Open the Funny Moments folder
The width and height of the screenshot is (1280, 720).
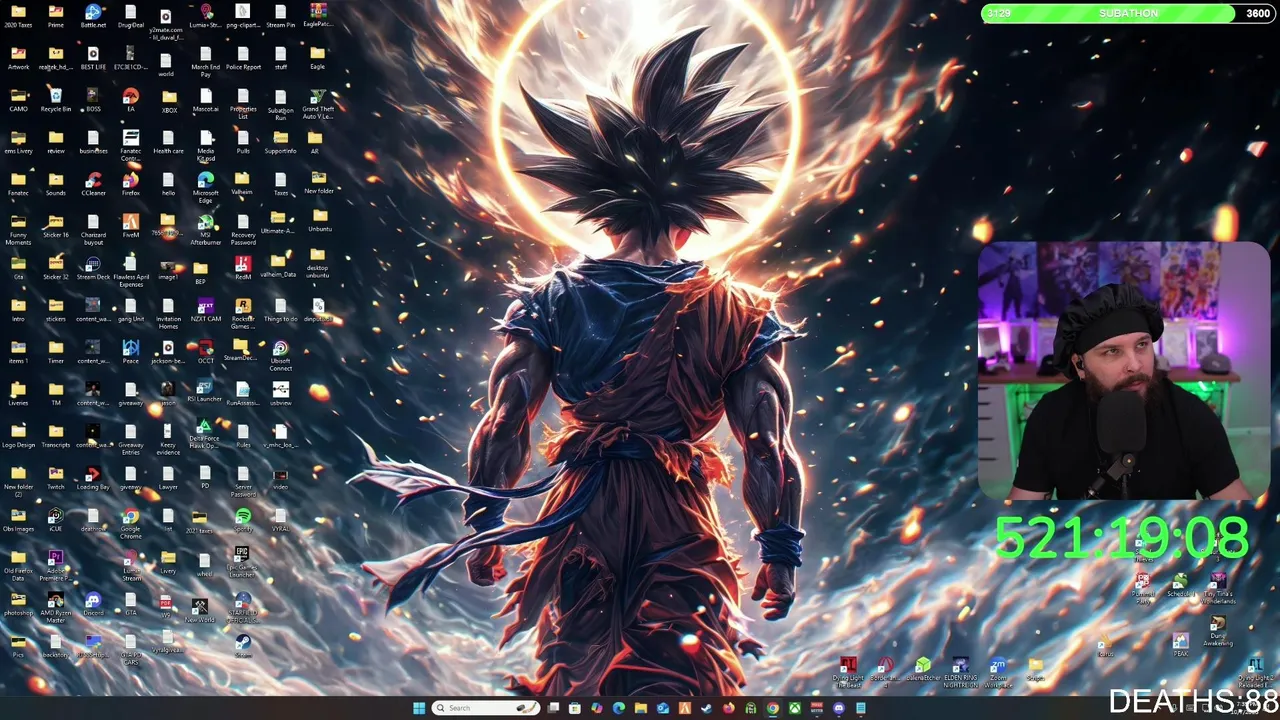pos(18,229)
